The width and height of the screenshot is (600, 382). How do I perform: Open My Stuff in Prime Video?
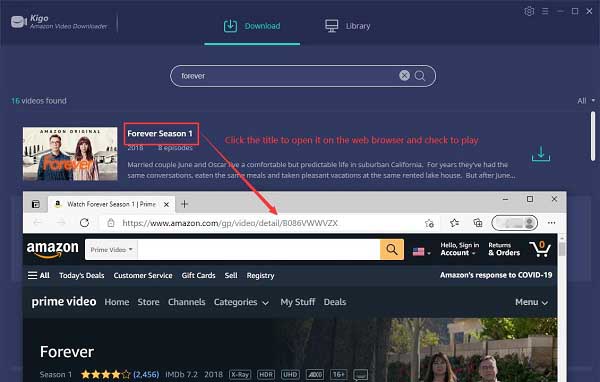(298, 302)
